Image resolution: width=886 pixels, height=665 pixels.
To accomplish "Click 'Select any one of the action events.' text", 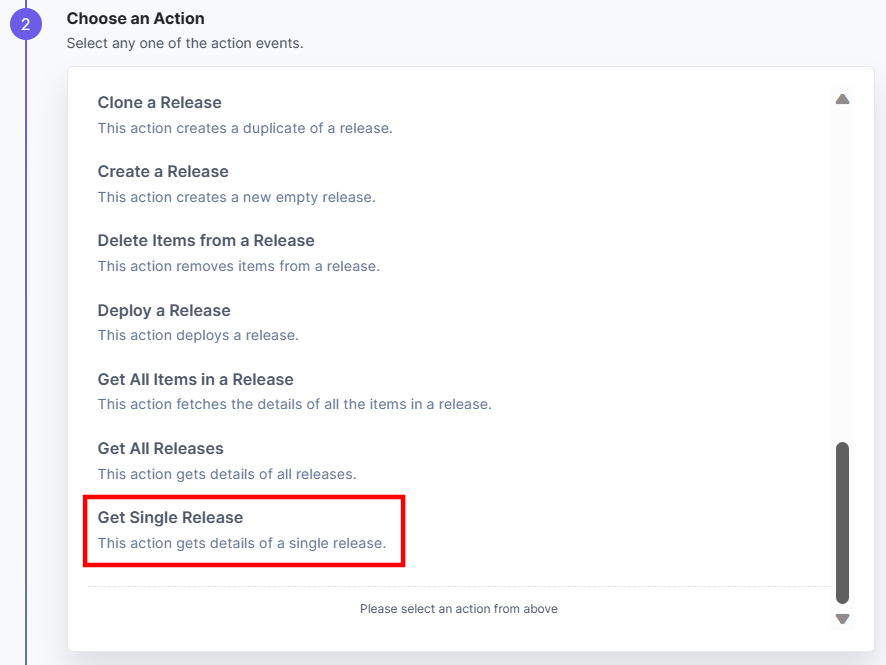I will (185, 44).
